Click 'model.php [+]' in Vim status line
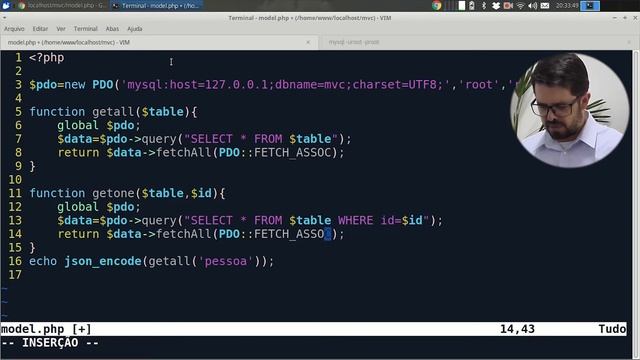The image size is (640, 360). pyautogui.click(x=46, y=329)
